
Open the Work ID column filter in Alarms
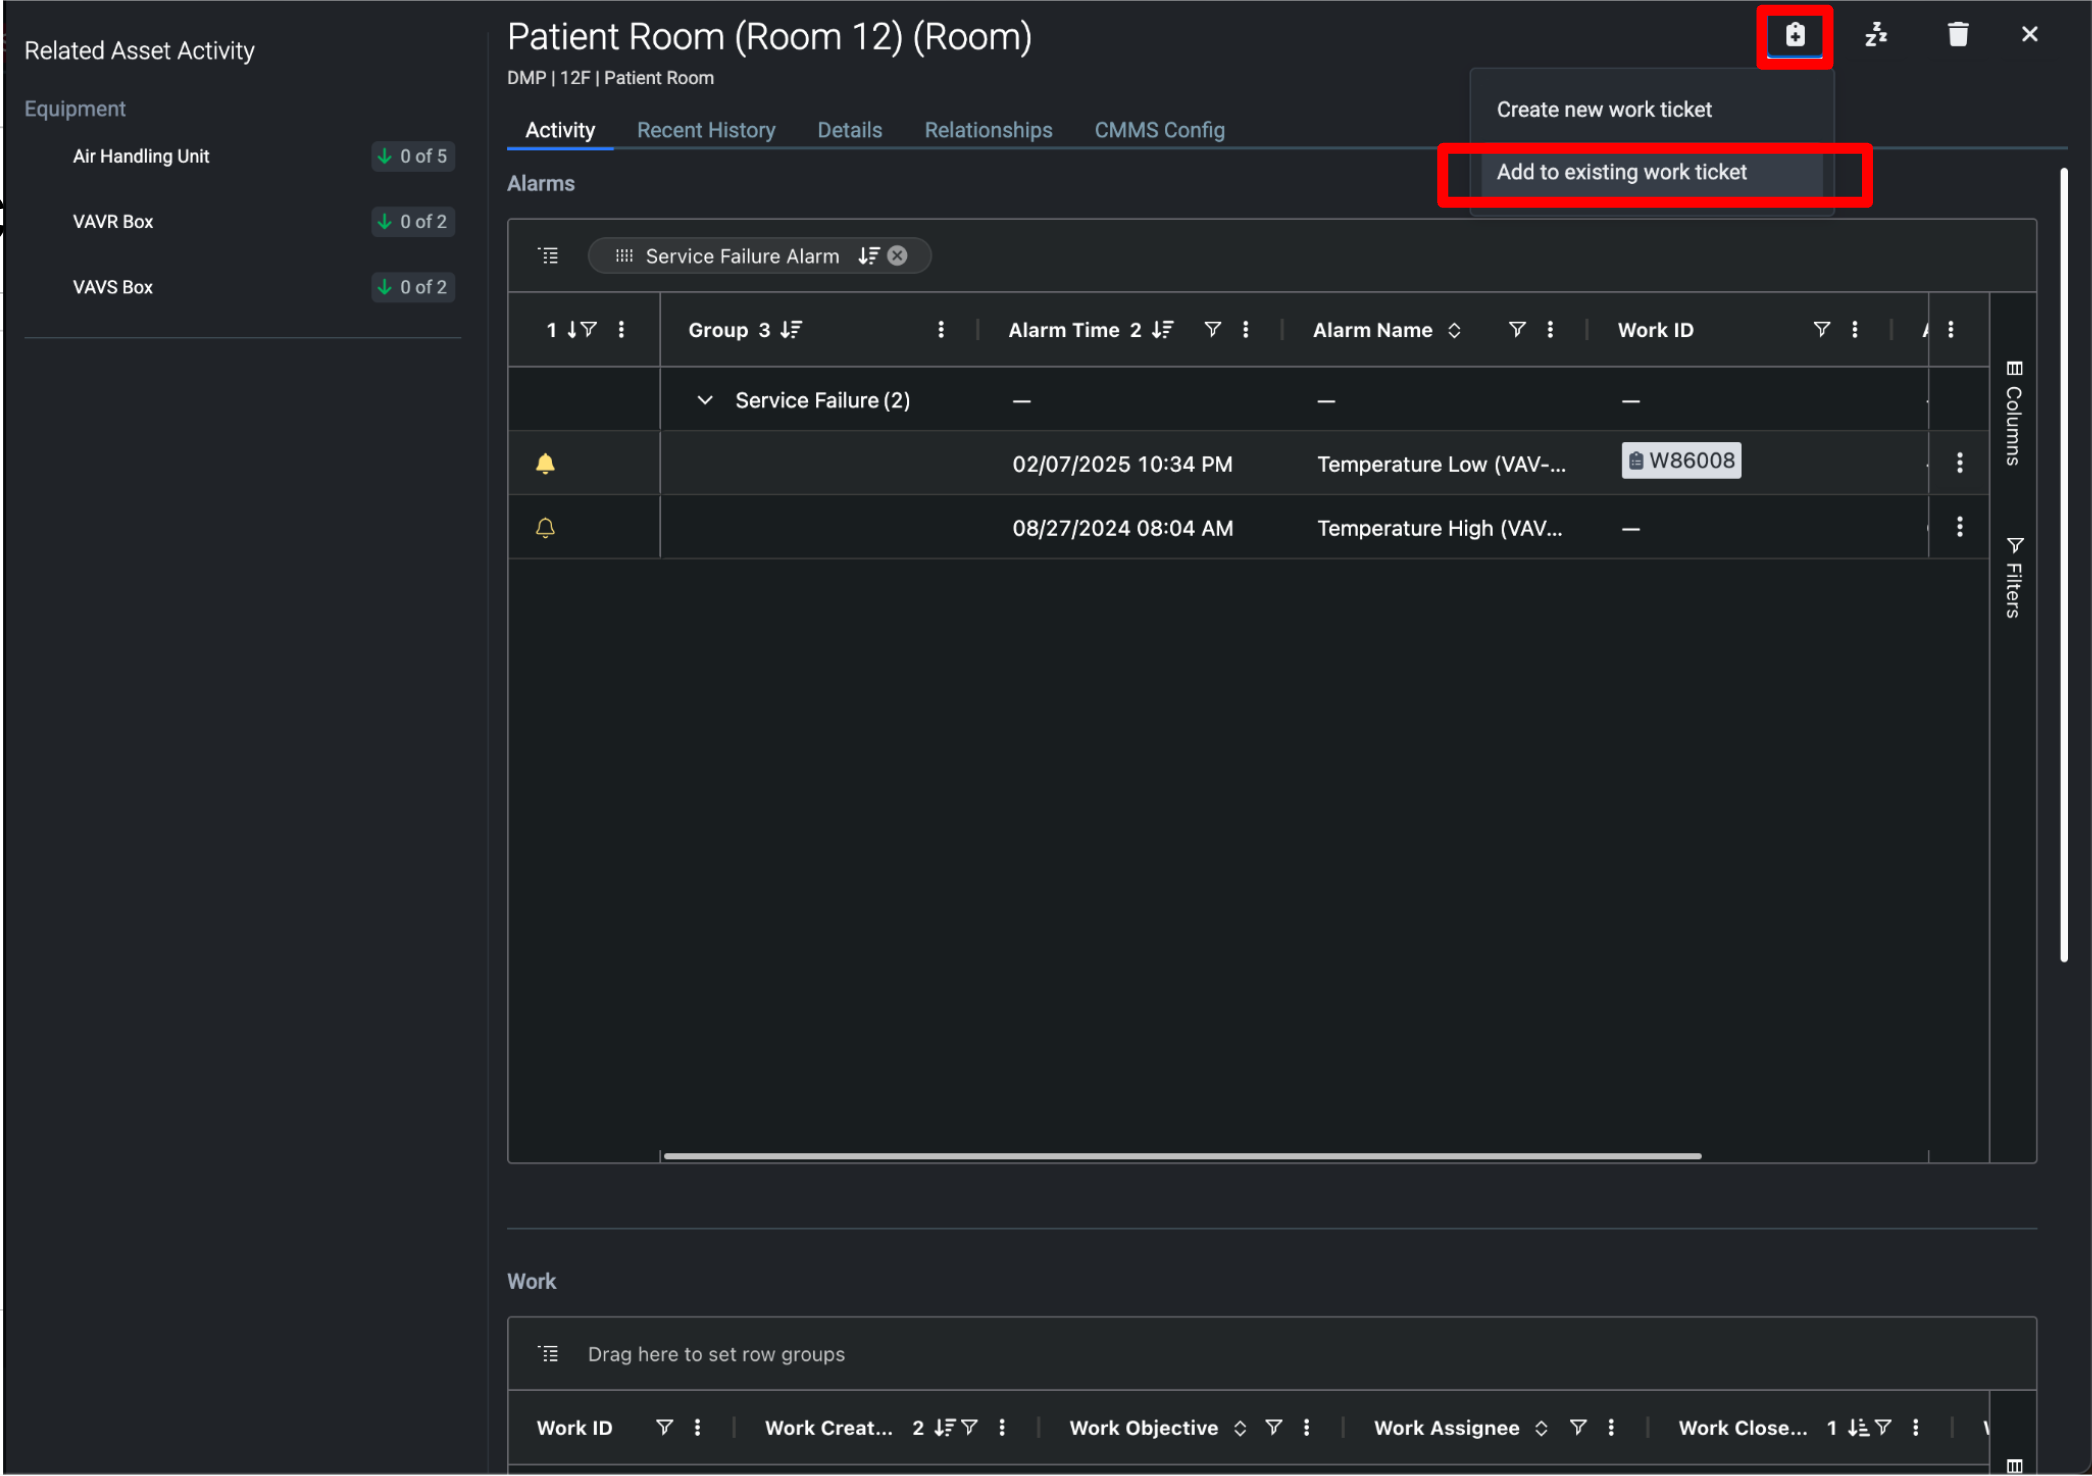coord(1821,330)
